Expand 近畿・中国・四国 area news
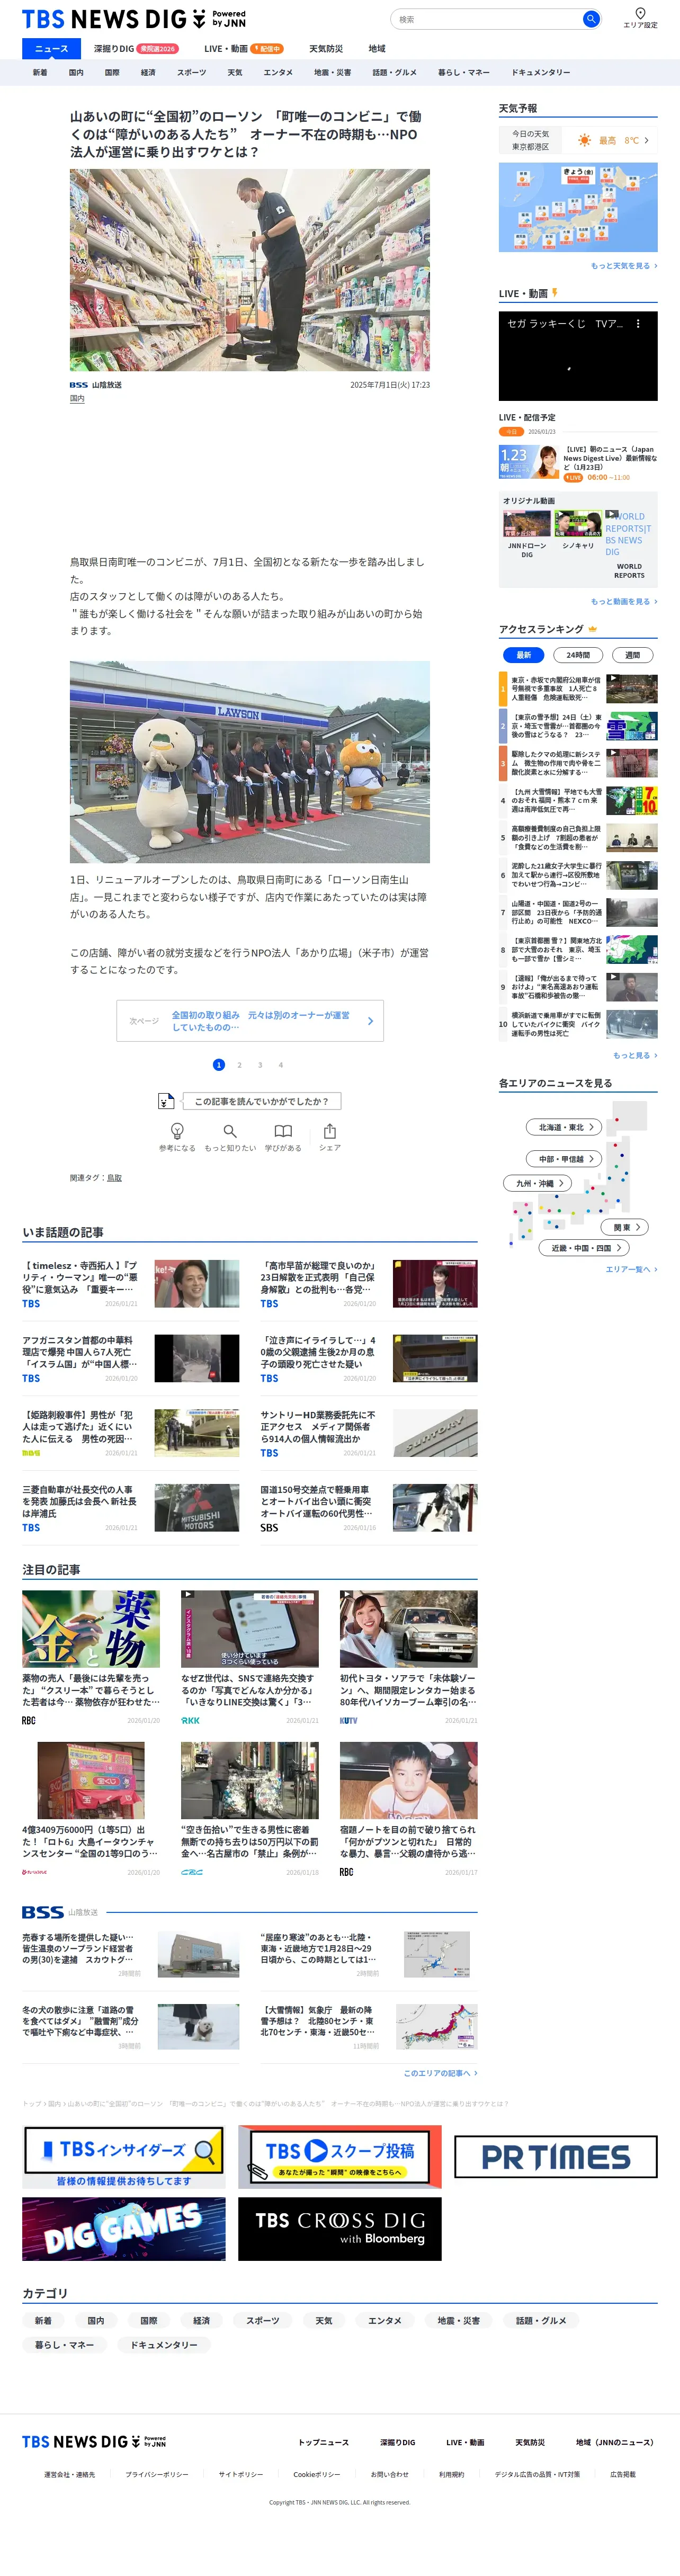This screenshot has width=680, height=2576. (x=584, y=1248)
